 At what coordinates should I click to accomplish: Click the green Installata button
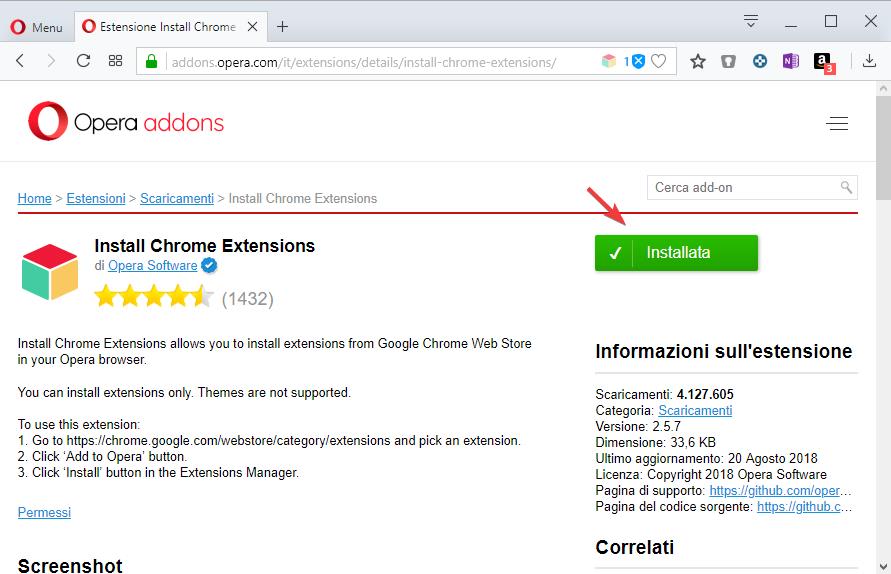point(676,253)
